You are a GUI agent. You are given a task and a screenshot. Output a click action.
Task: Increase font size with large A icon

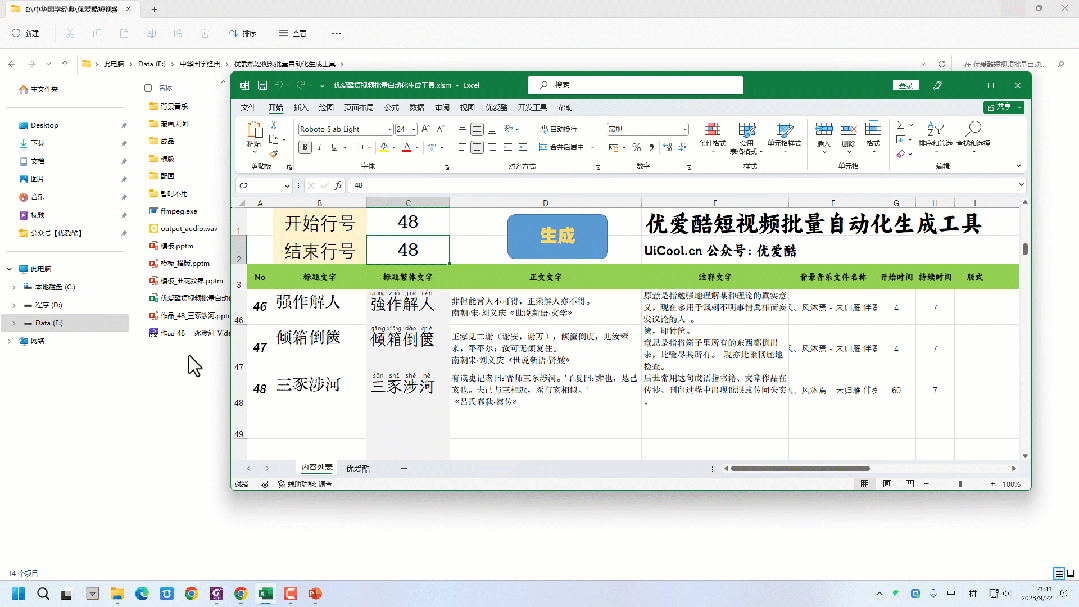tap(425, 129)
